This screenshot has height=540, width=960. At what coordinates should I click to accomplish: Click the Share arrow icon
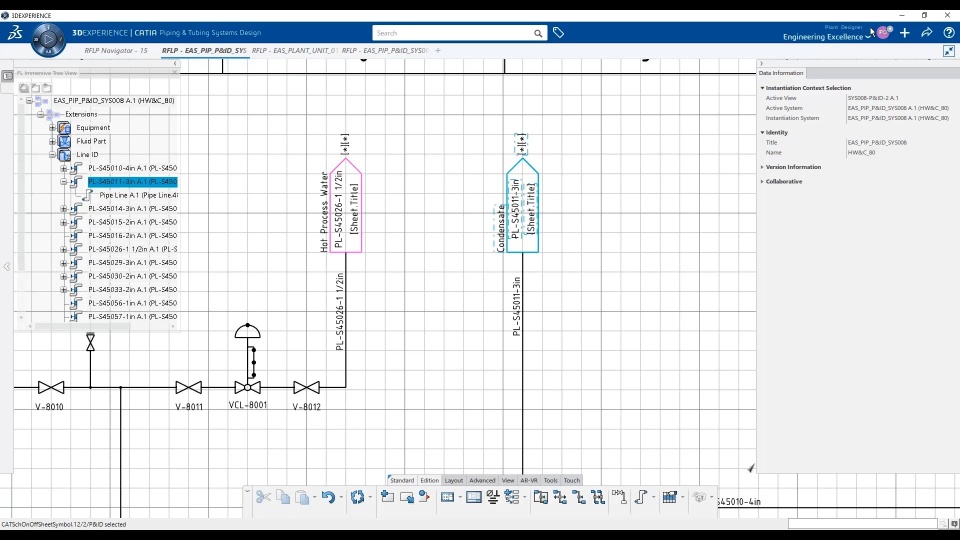point(927,32)
